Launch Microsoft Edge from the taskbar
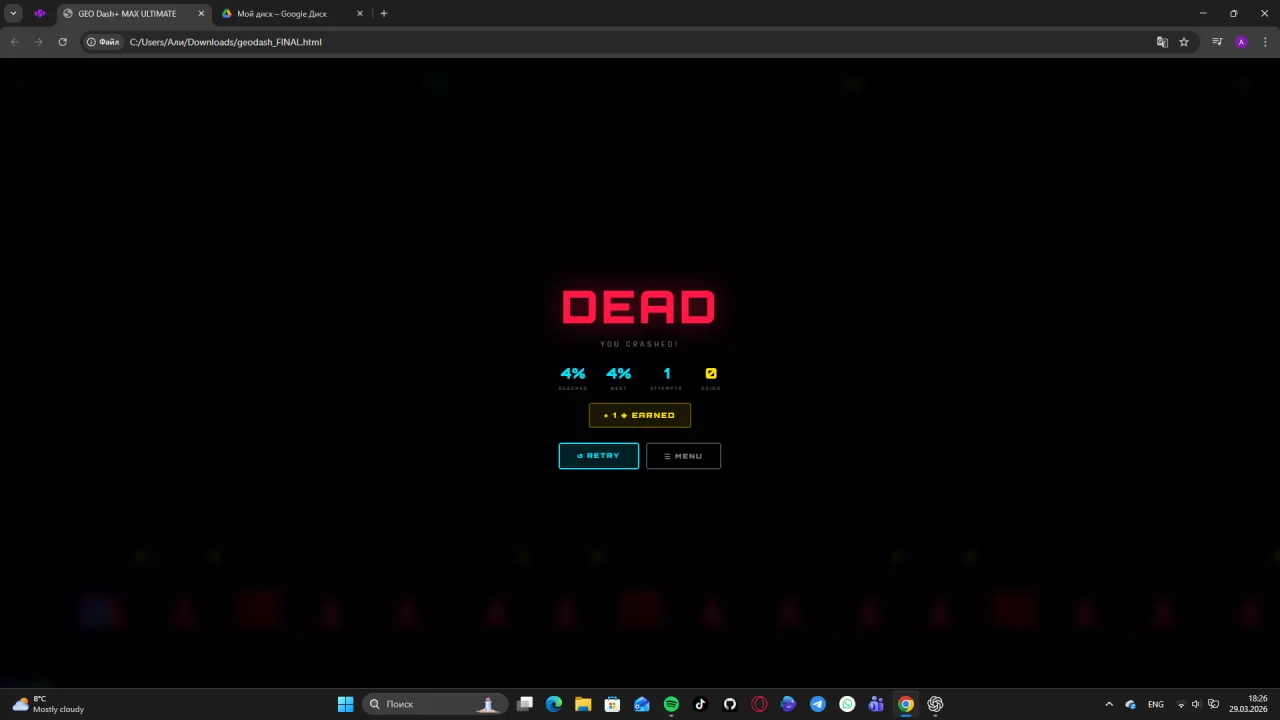The width and height of the screenshot is (1280, 720). click(x=554, y=704)
